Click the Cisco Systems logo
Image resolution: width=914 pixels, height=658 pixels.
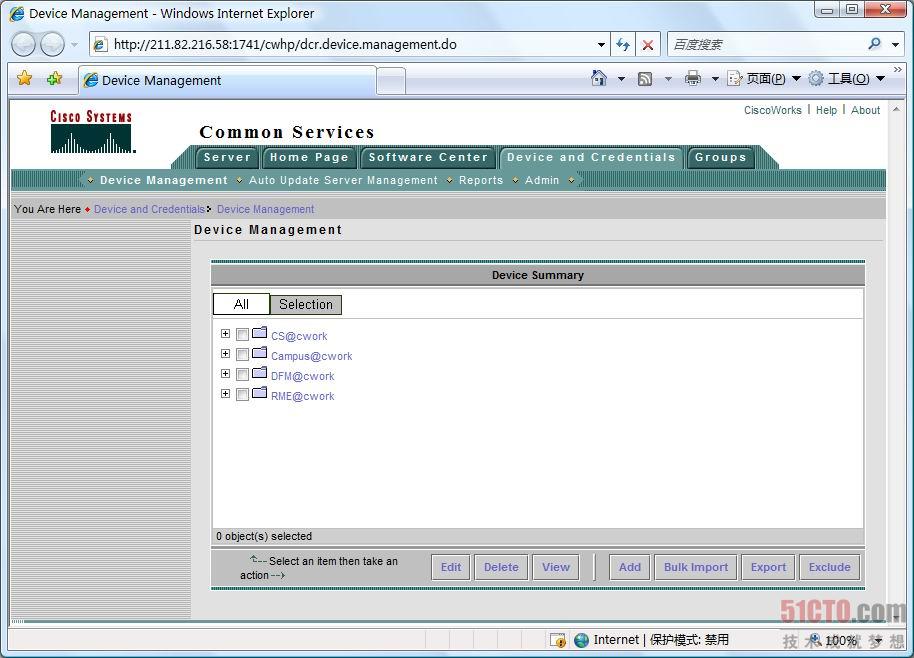[92, 132]
